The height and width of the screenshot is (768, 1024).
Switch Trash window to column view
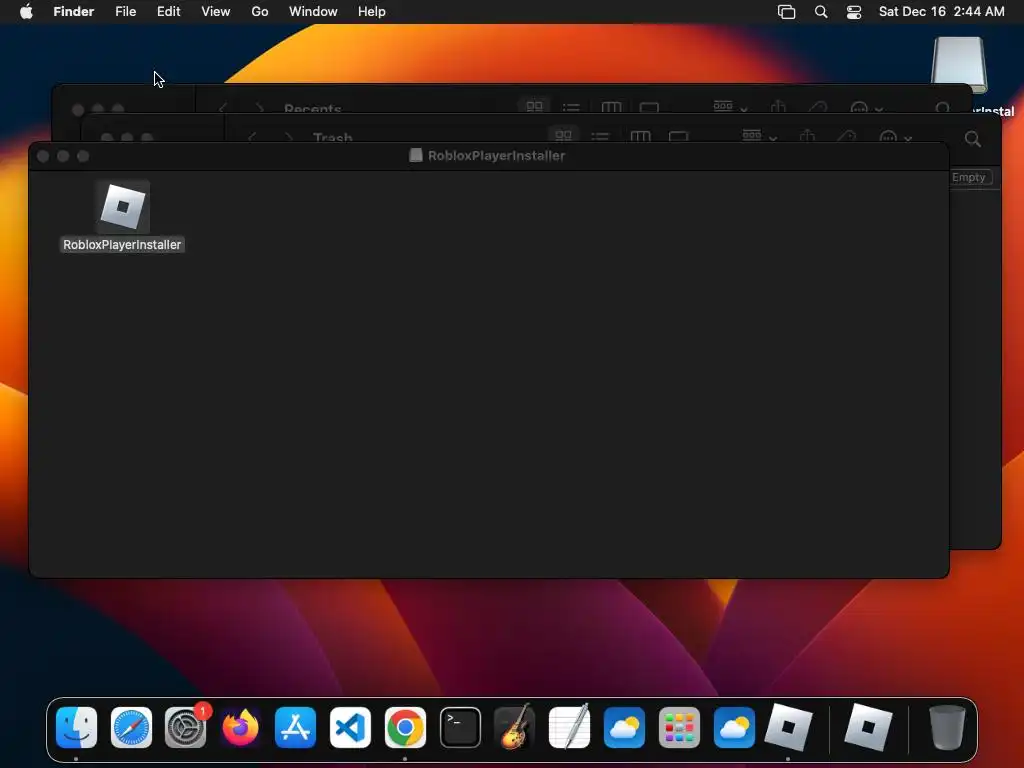[640, 136]
